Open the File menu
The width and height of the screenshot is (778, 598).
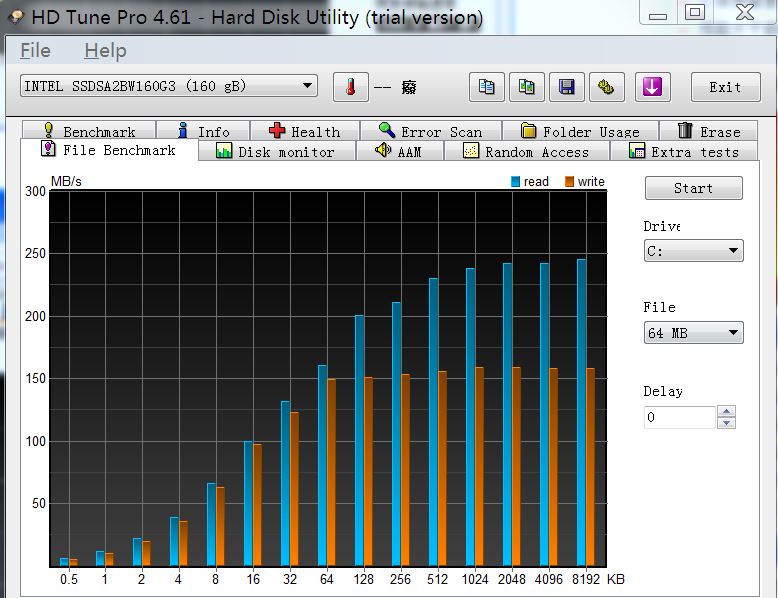point(35,51)
